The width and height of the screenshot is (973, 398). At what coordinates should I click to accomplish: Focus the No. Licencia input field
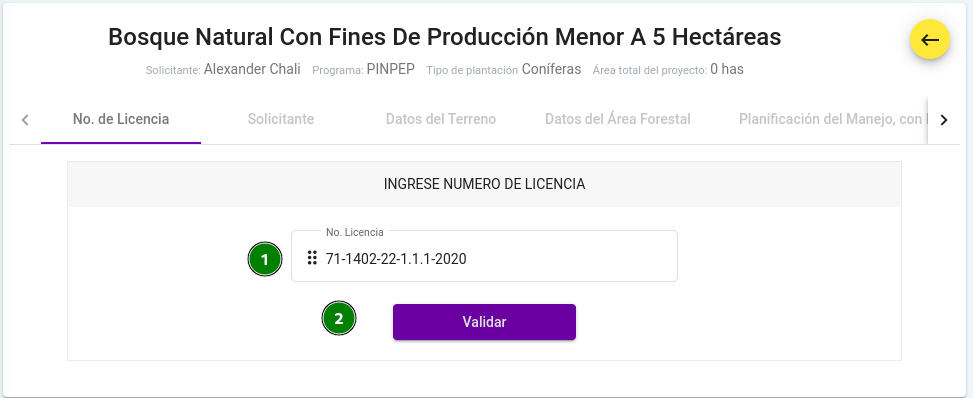tap(484, 256)
